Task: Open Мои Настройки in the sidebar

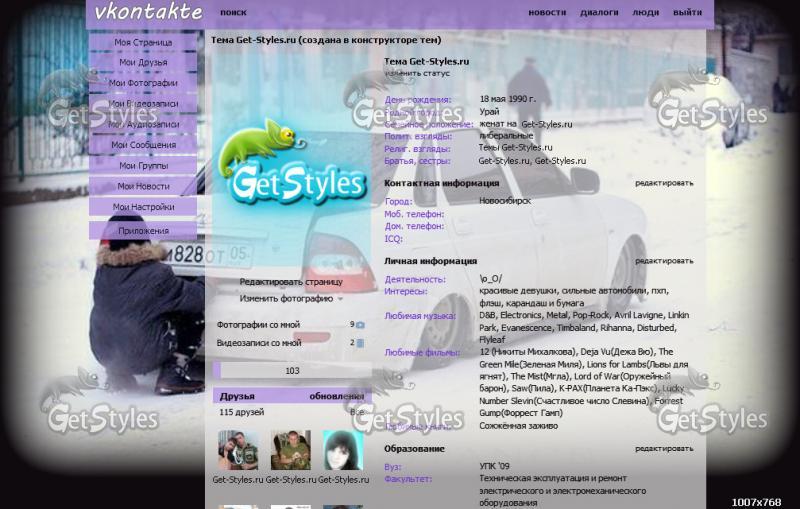Action: [x=143, y=207]
